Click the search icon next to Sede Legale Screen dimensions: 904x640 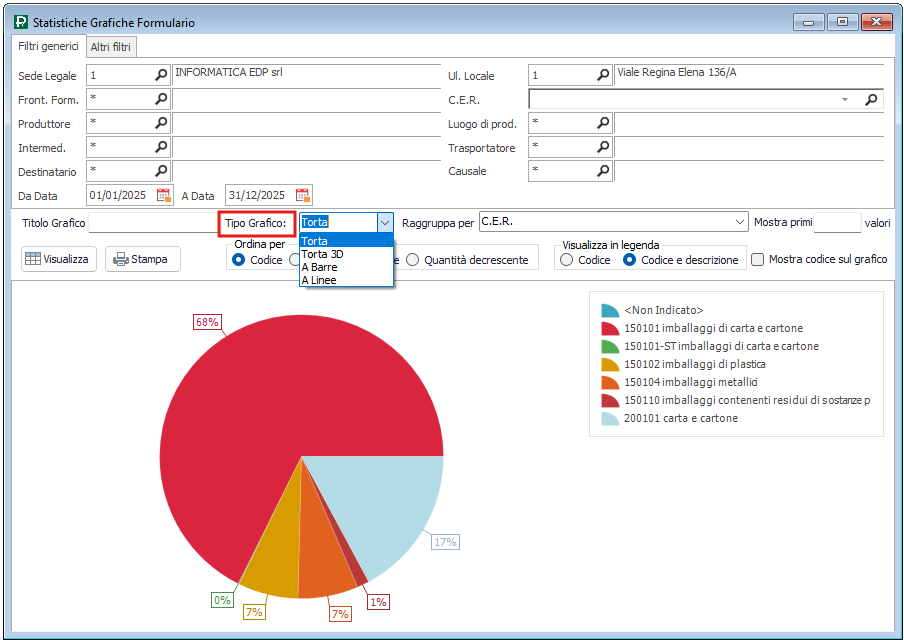[x=161, y=75]
